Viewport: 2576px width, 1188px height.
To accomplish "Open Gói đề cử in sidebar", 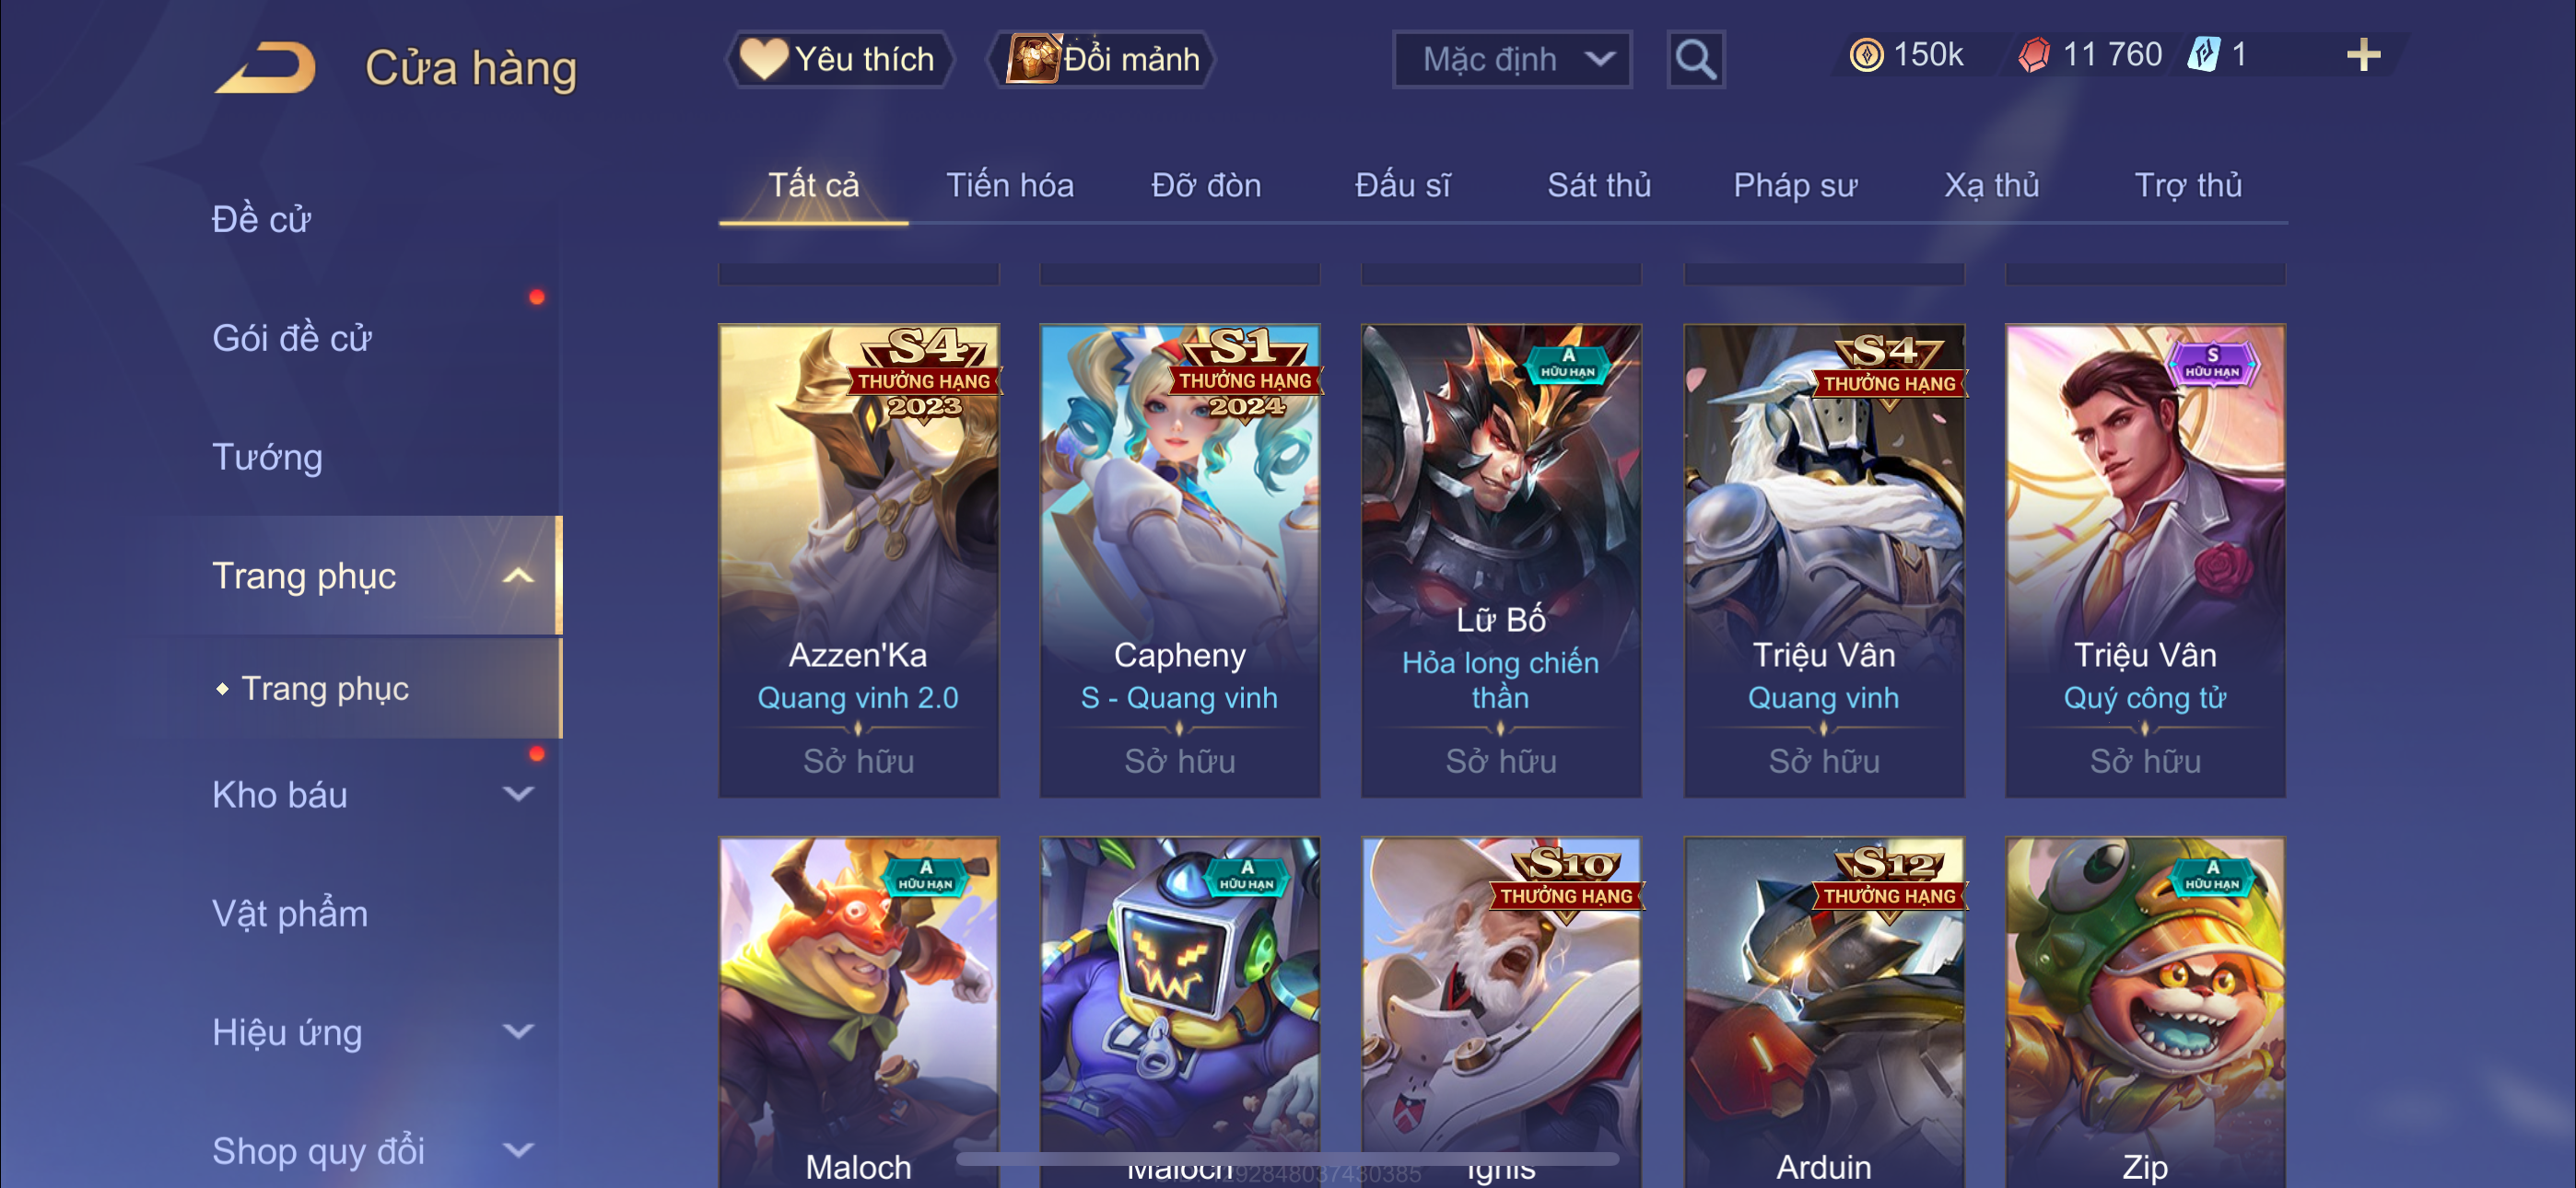I will pyautogui.click(x=291, y=338).
